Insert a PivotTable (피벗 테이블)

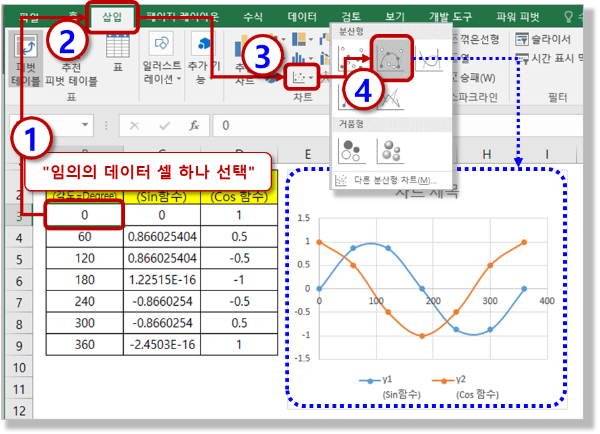25,59
